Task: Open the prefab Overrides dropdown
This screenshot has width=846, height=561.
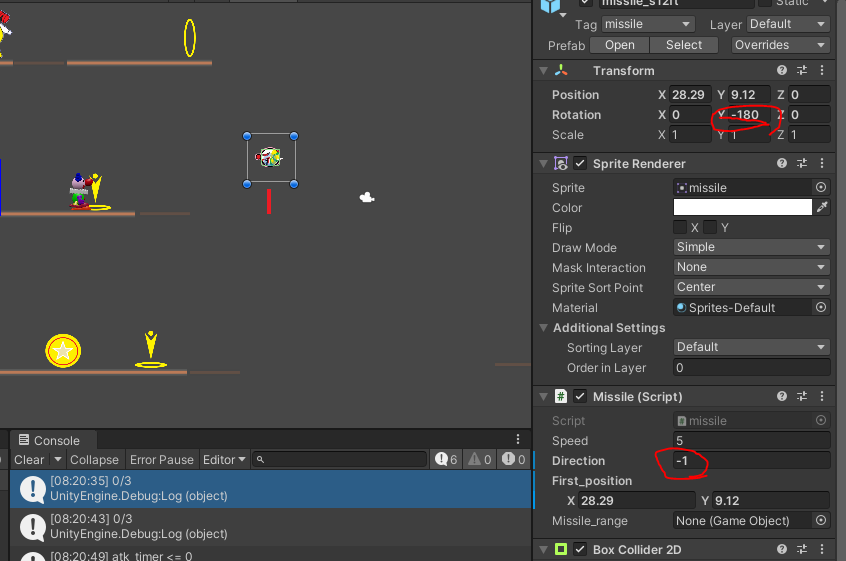Action: click(781, 45)
